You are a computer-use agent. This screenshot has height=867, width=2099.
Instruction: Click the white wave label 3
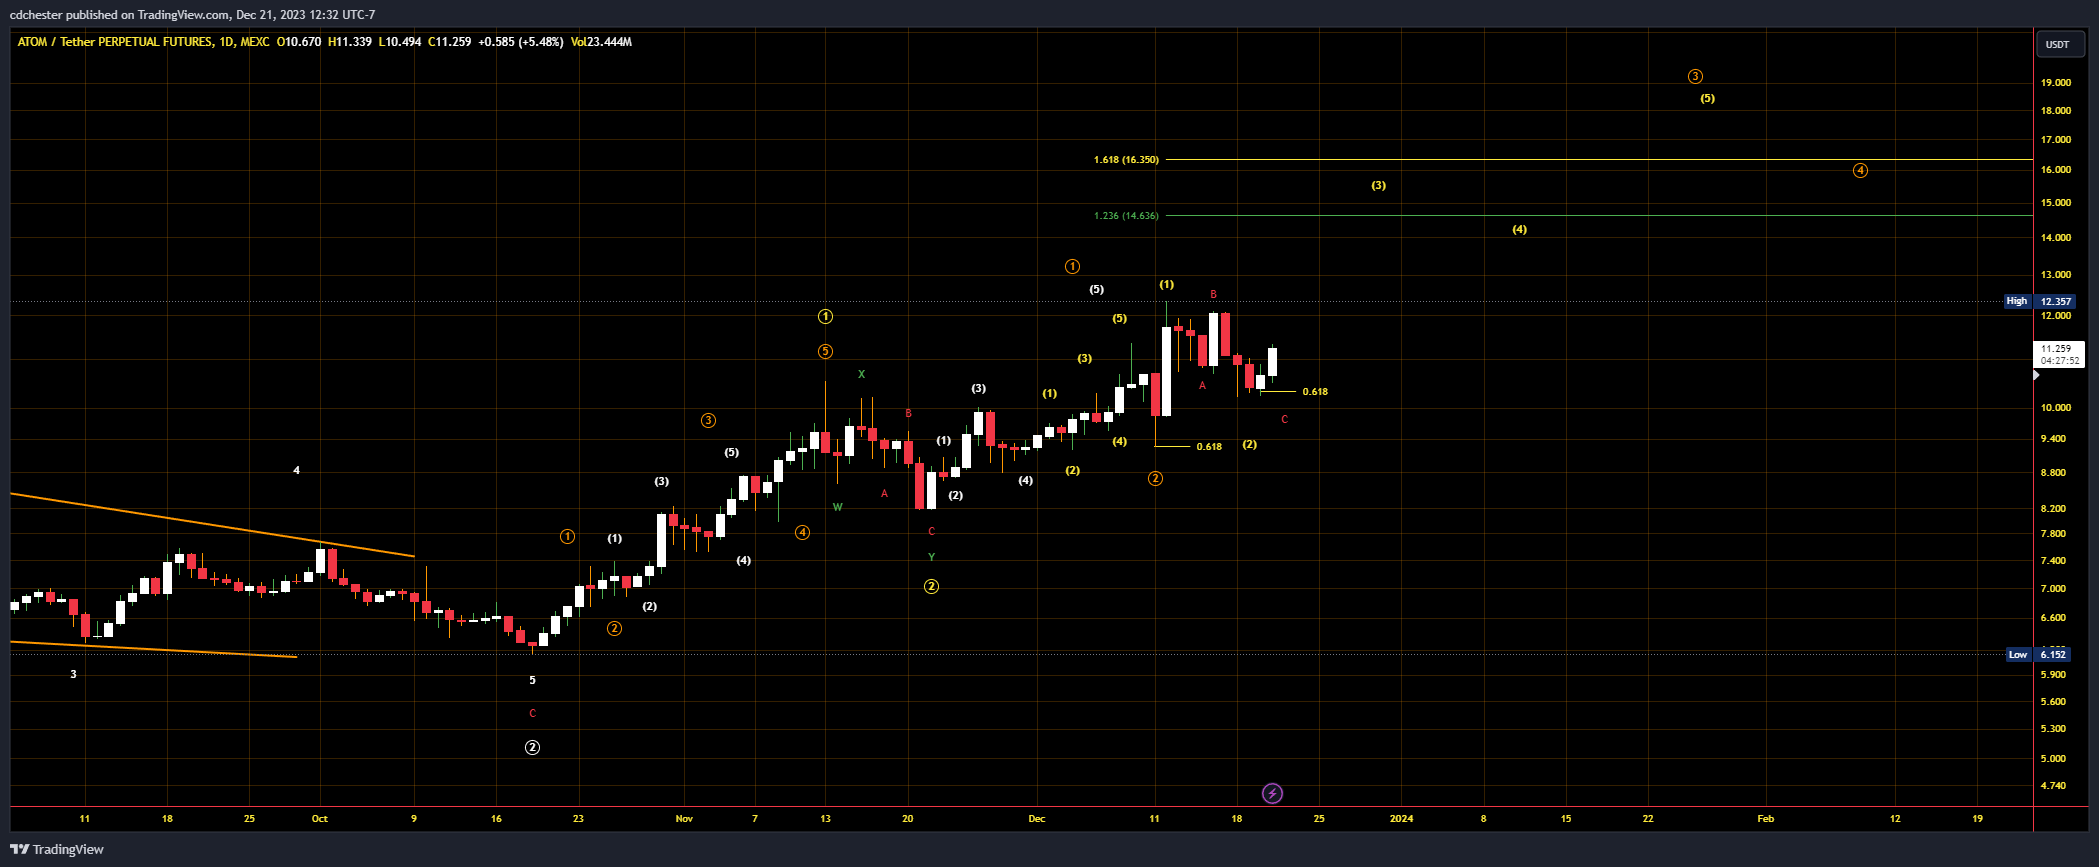pyautogui.click(x=73, y=674)
